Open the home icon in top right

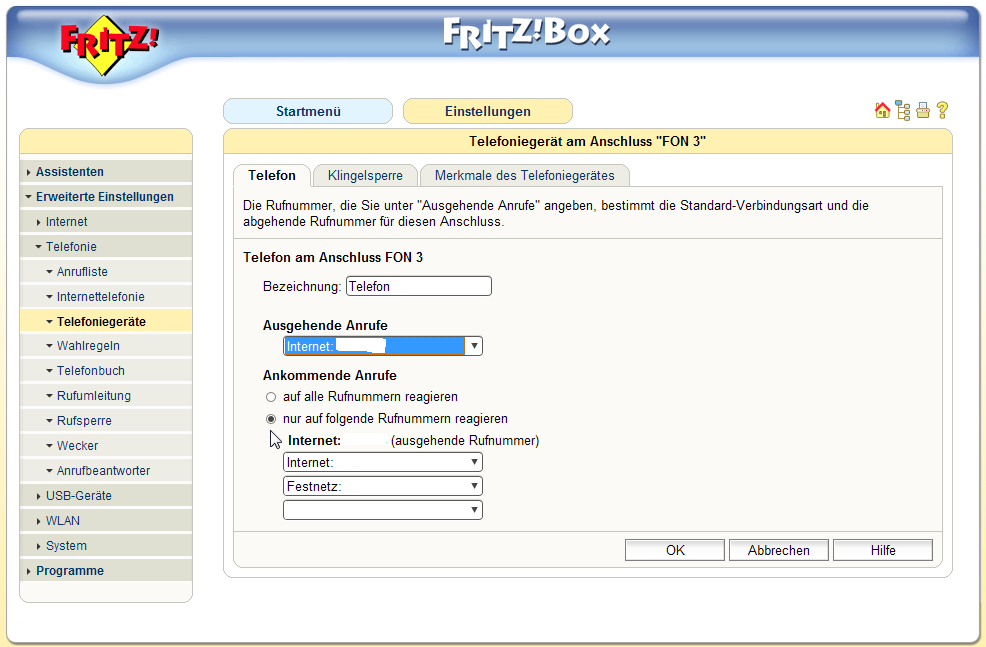[x=882, y=111]
